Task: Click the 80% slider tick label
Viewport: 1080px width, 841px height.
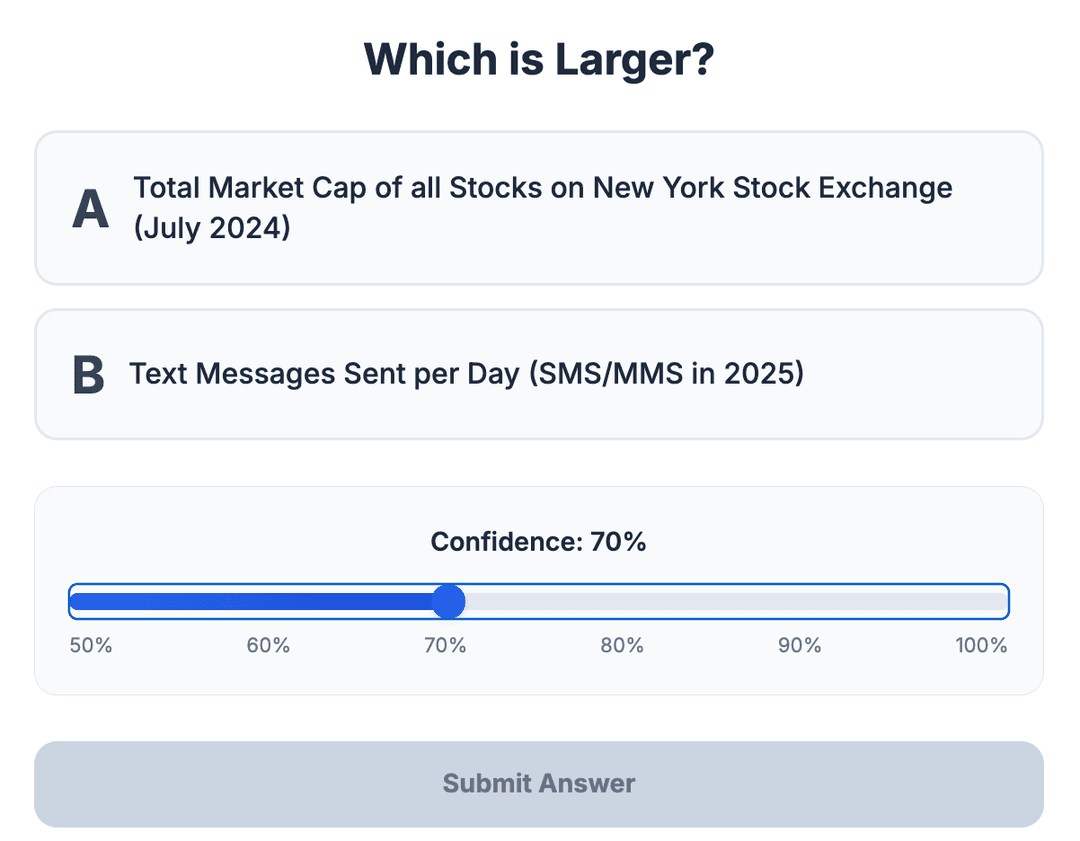Action: point(622,645)
